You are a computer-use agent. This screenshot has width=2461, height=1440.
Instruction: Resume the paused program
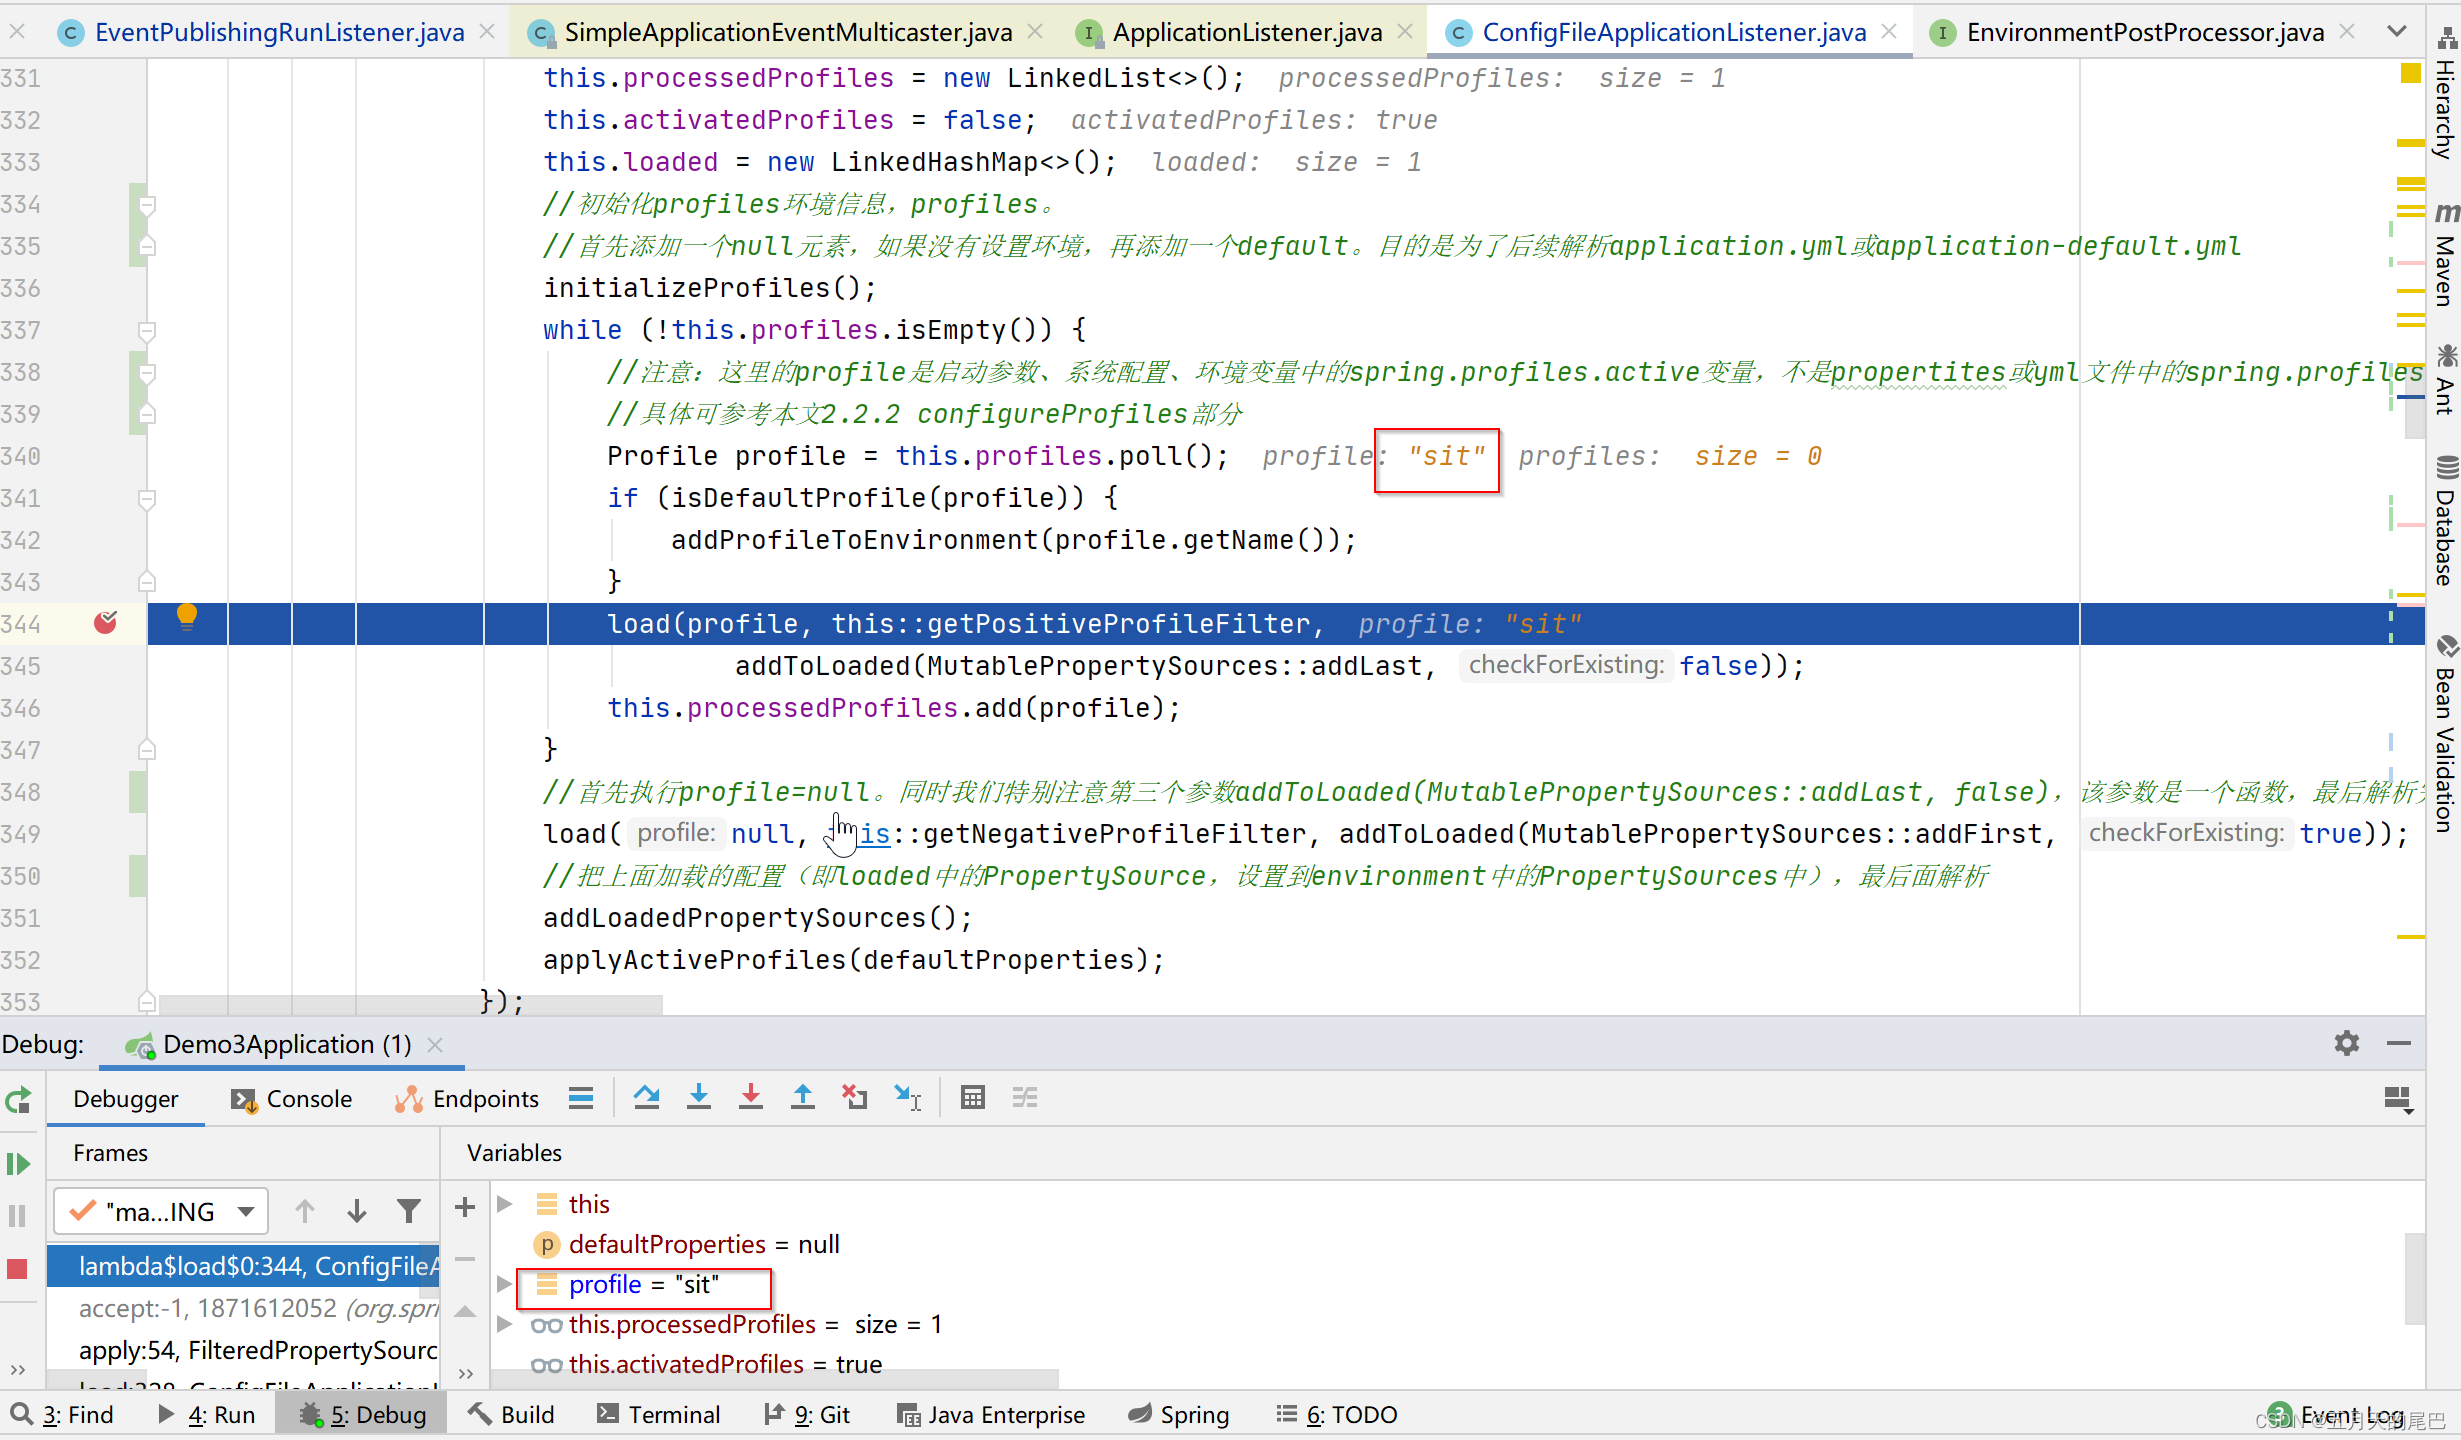pyautogui.click(x=18, y=1163)
